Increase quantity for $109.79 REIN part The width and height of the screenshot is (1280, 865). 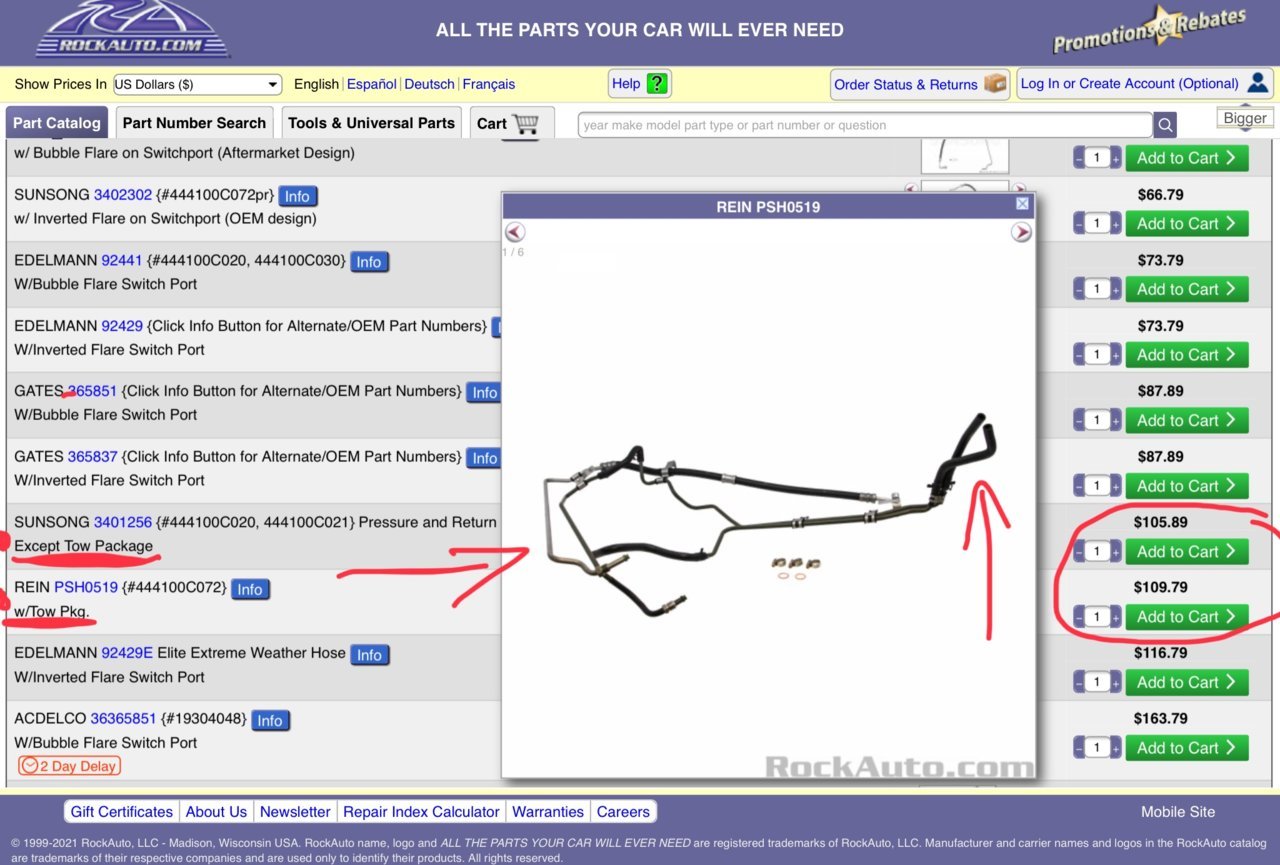(1116, 618)
